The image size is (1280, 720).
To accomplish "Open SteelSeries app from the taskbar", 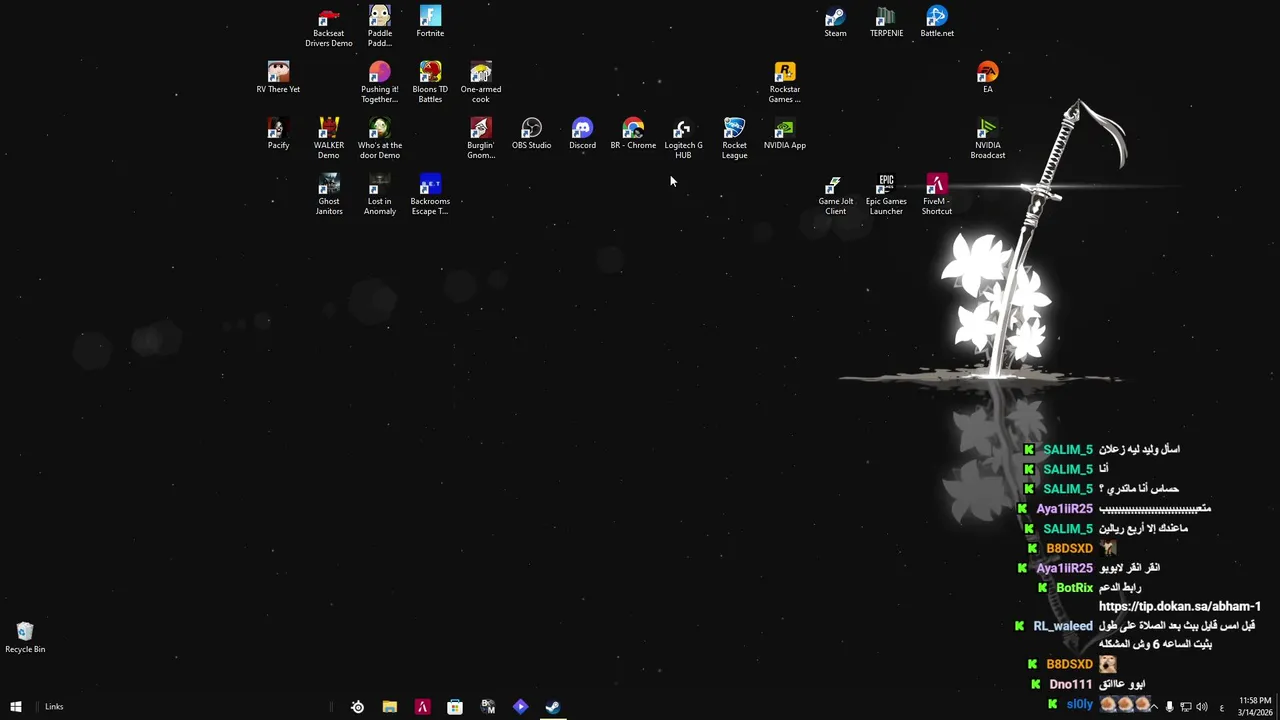I will 357,707.
